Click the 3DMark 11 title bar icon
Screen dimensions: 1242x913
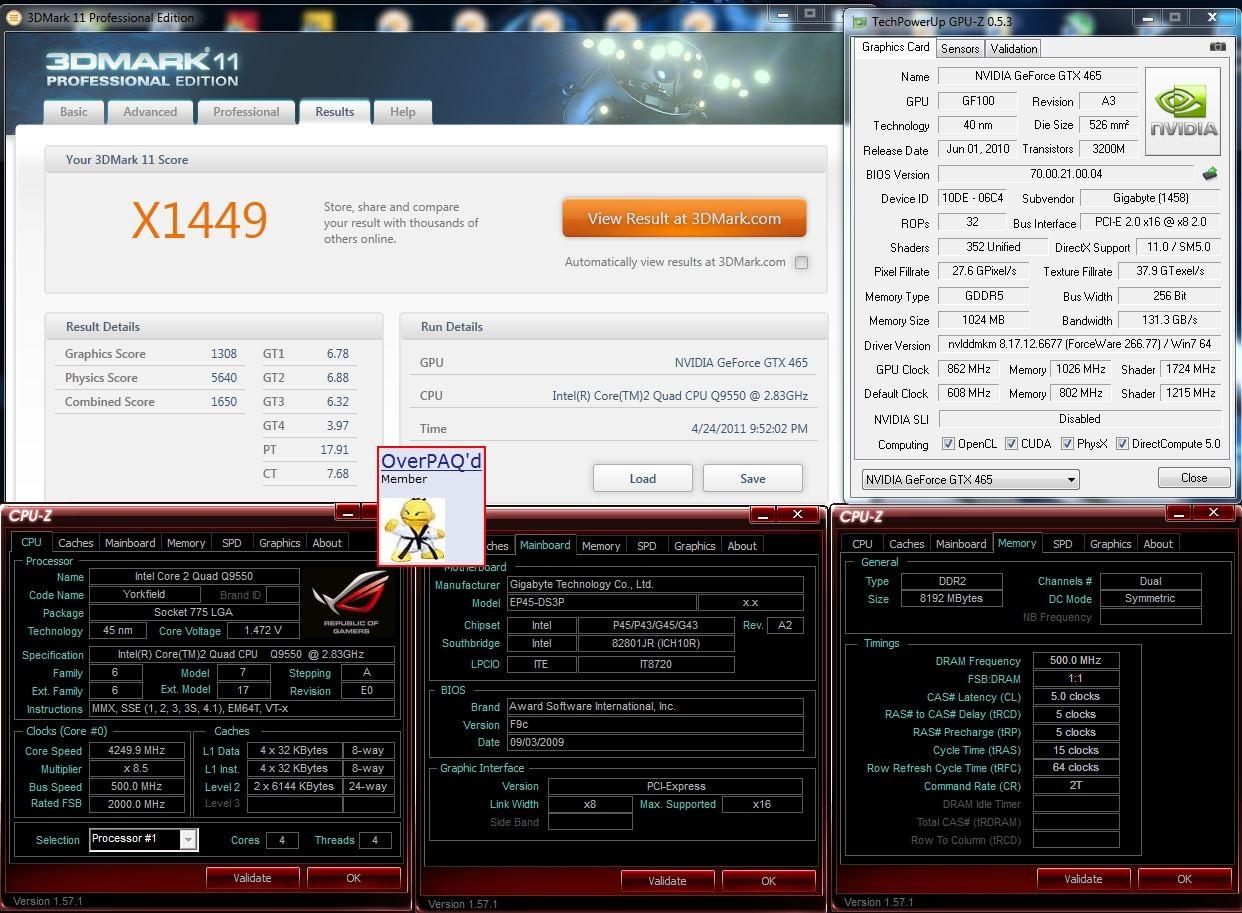15,17
